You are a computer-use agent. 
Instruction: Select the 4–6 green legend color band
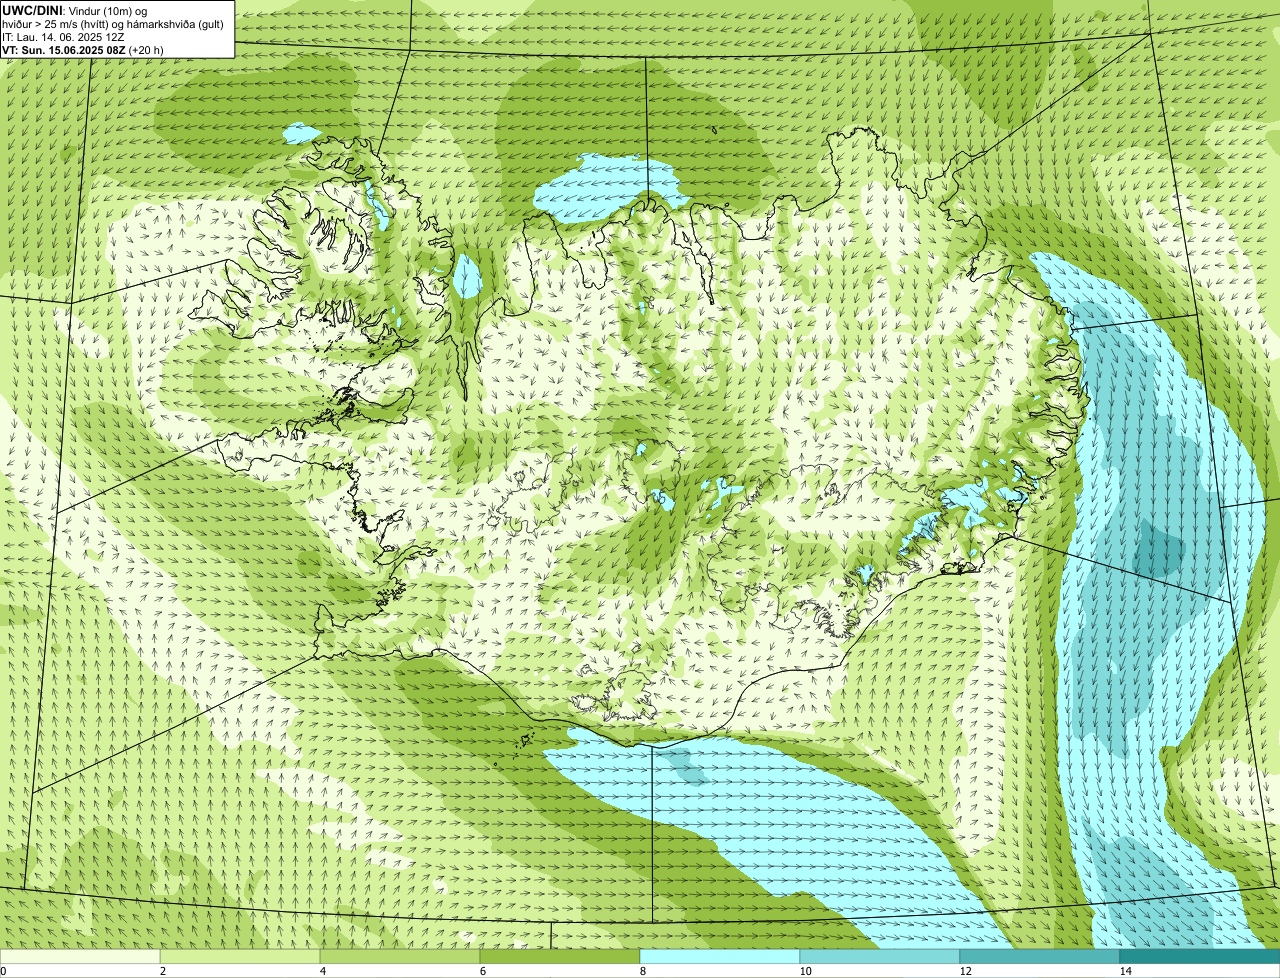400,956
